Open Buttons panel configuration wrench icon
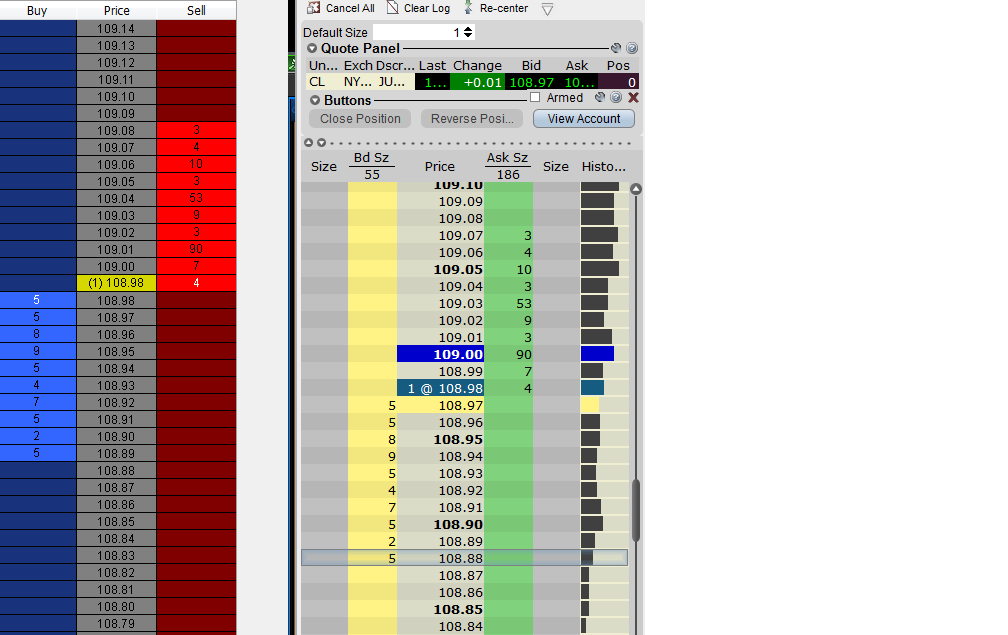This screenshot has height=635, width=1008. pyautogui.click(x=600, y=98)
